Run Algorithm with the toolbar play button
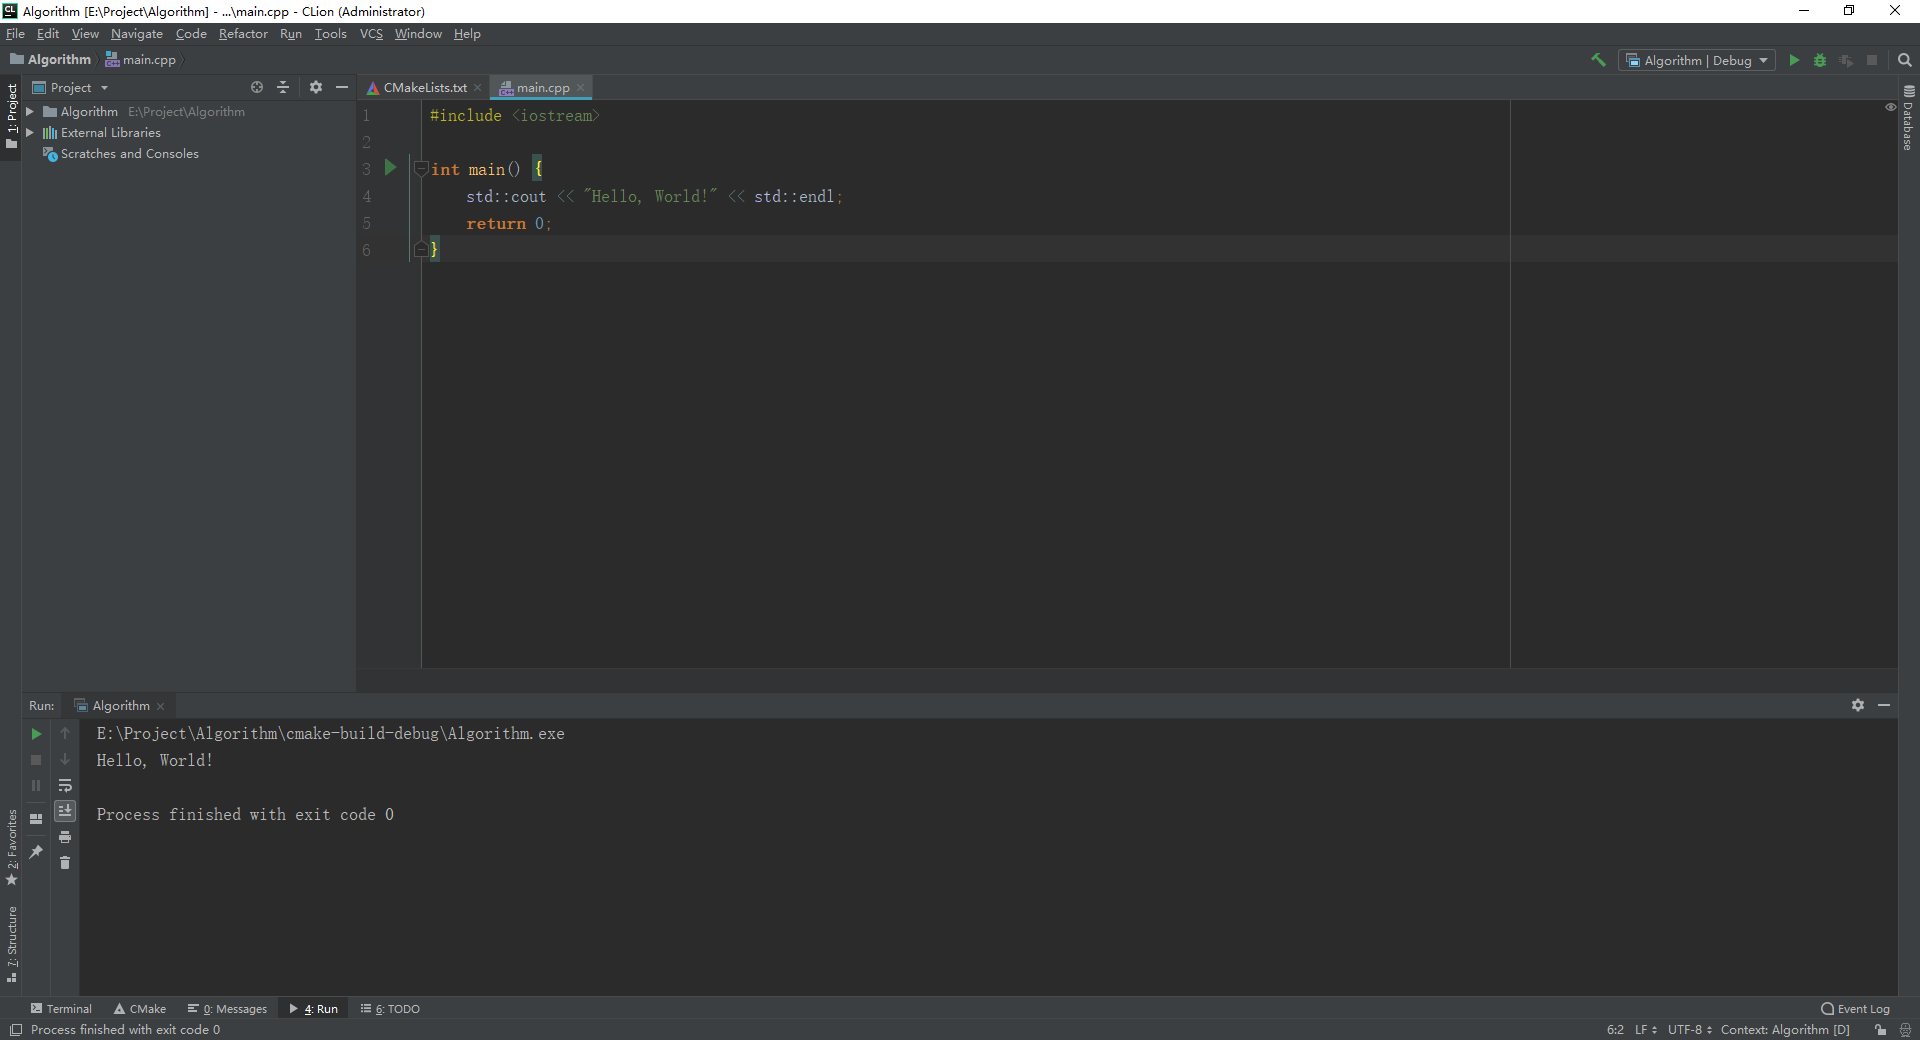This screenshot has height=1040, width=1920. tap(1794, 60)
